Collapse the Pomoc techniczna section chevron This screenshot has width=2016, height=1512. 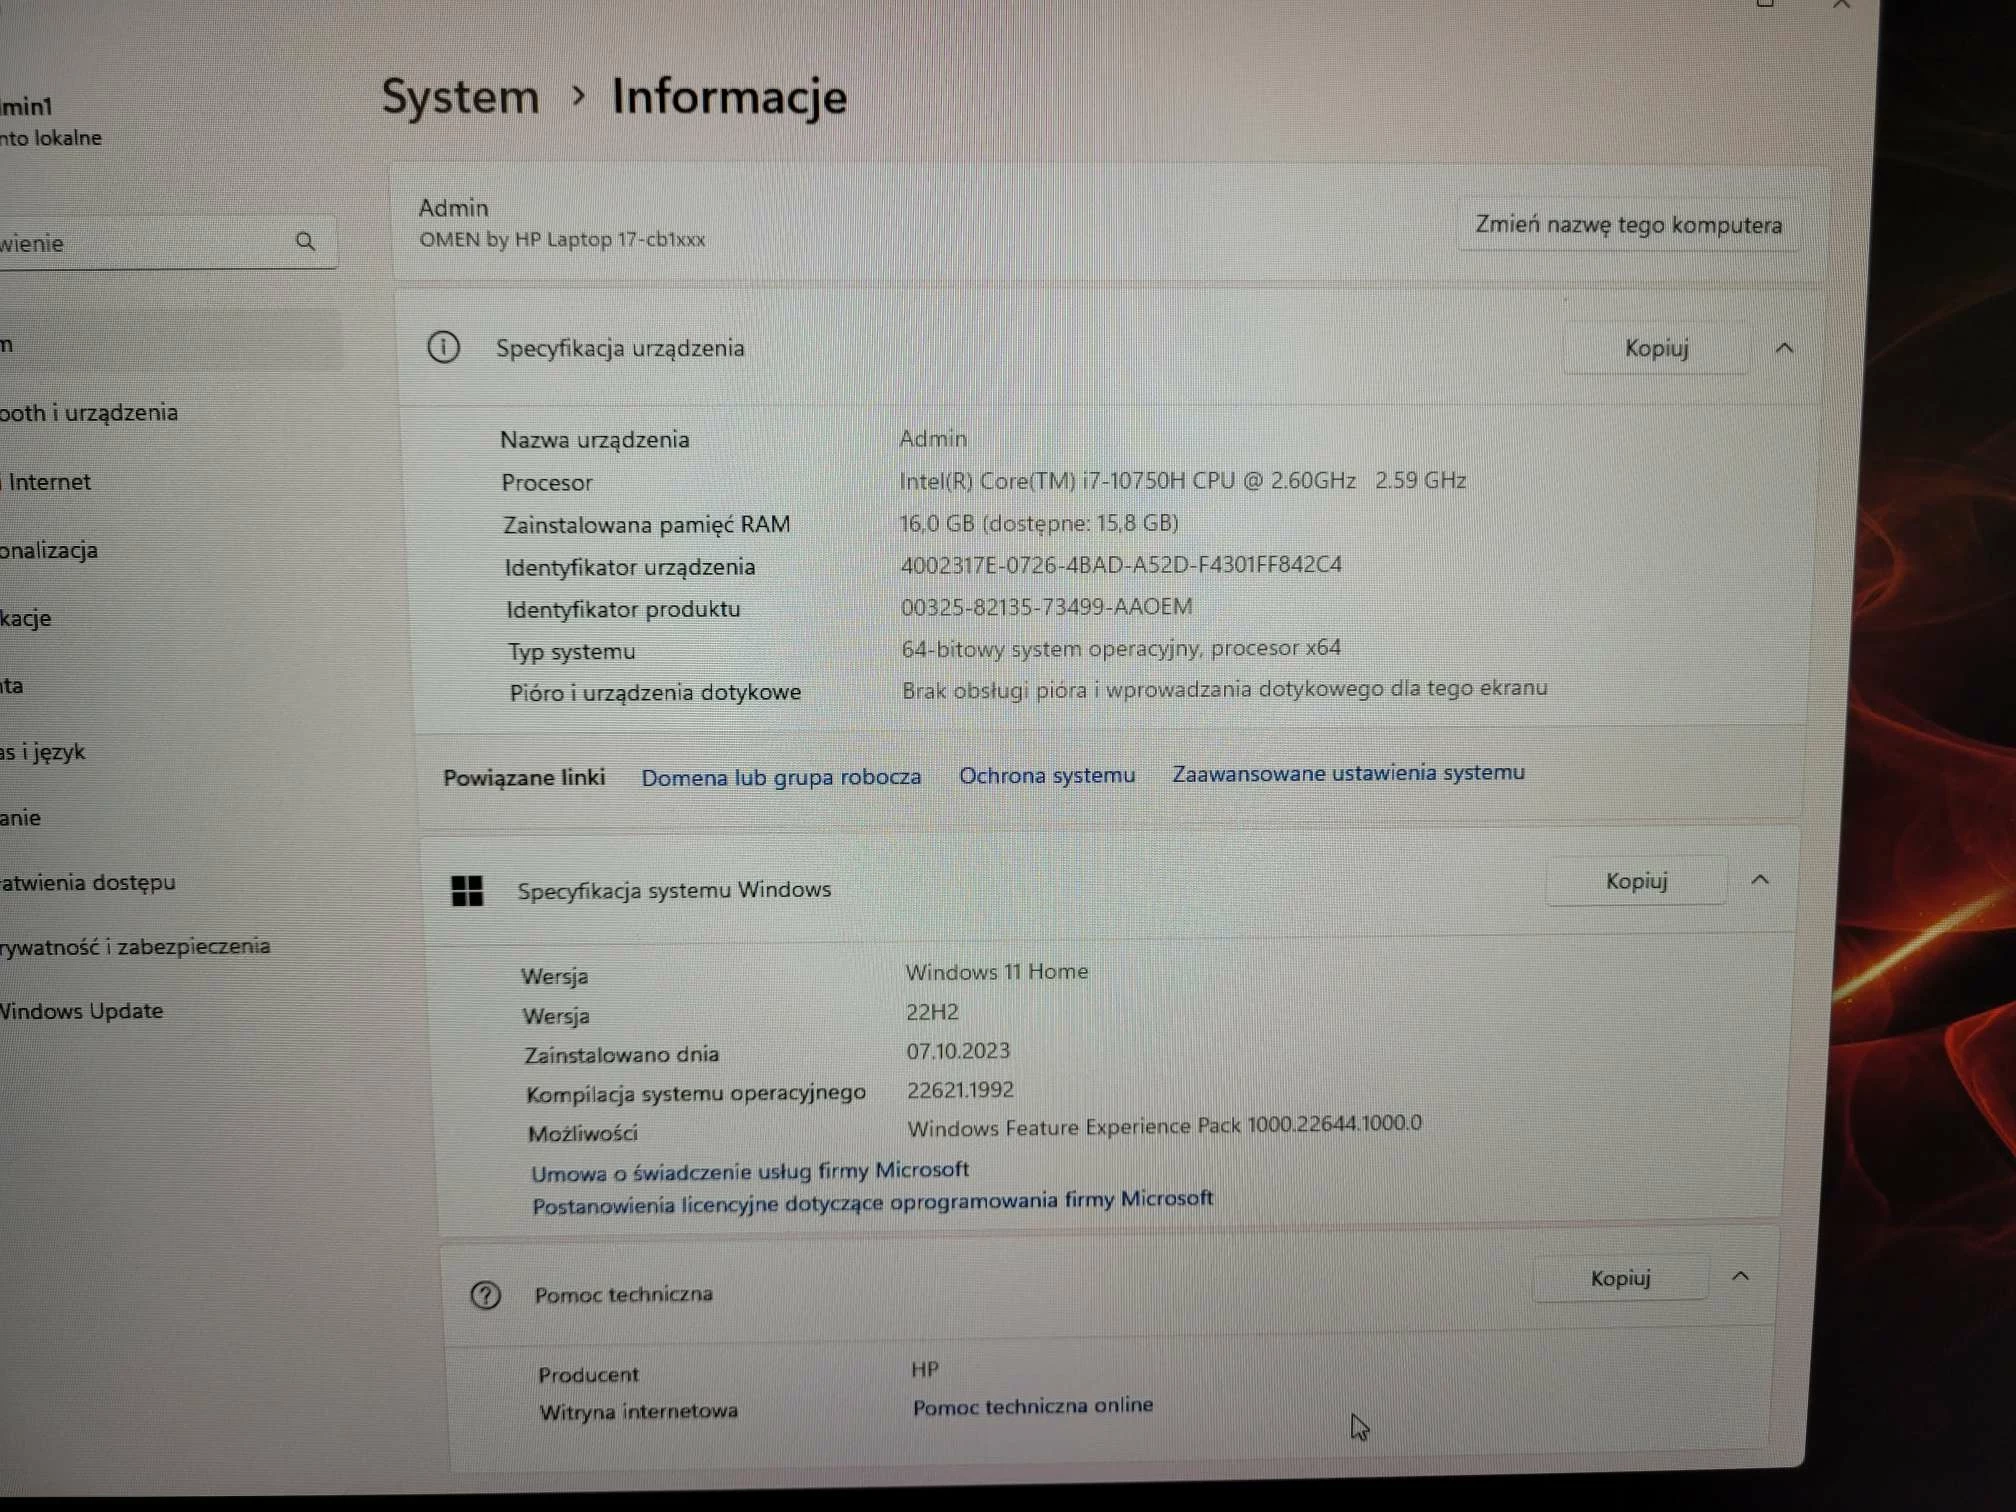pos(1740,1277)
